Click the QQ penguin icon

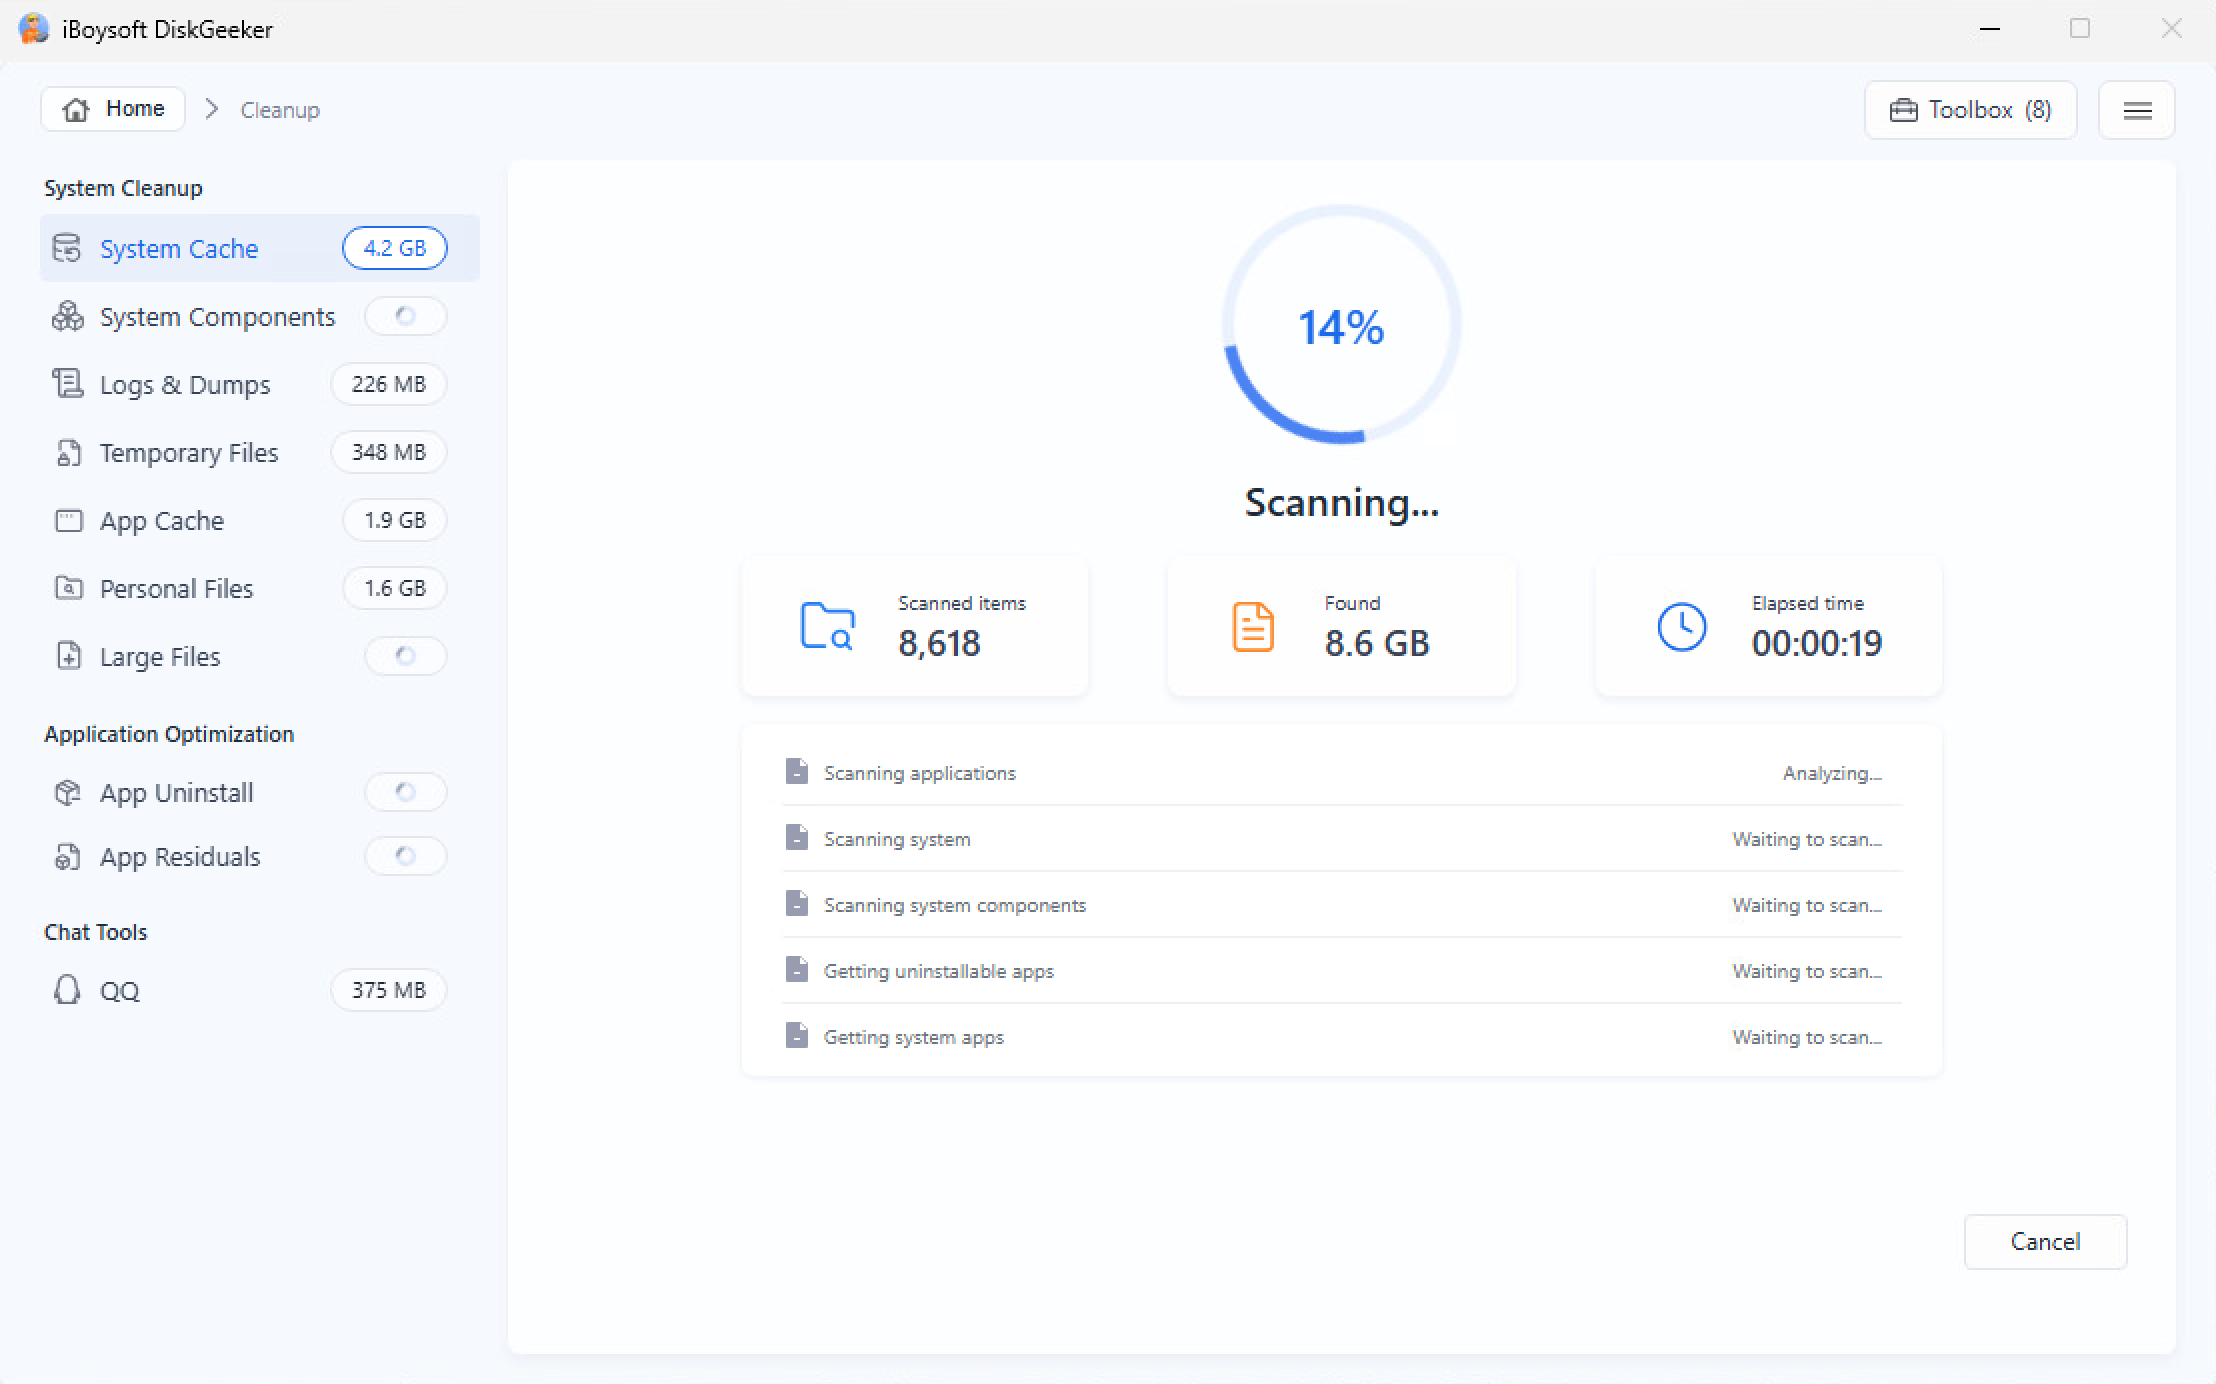67,990
